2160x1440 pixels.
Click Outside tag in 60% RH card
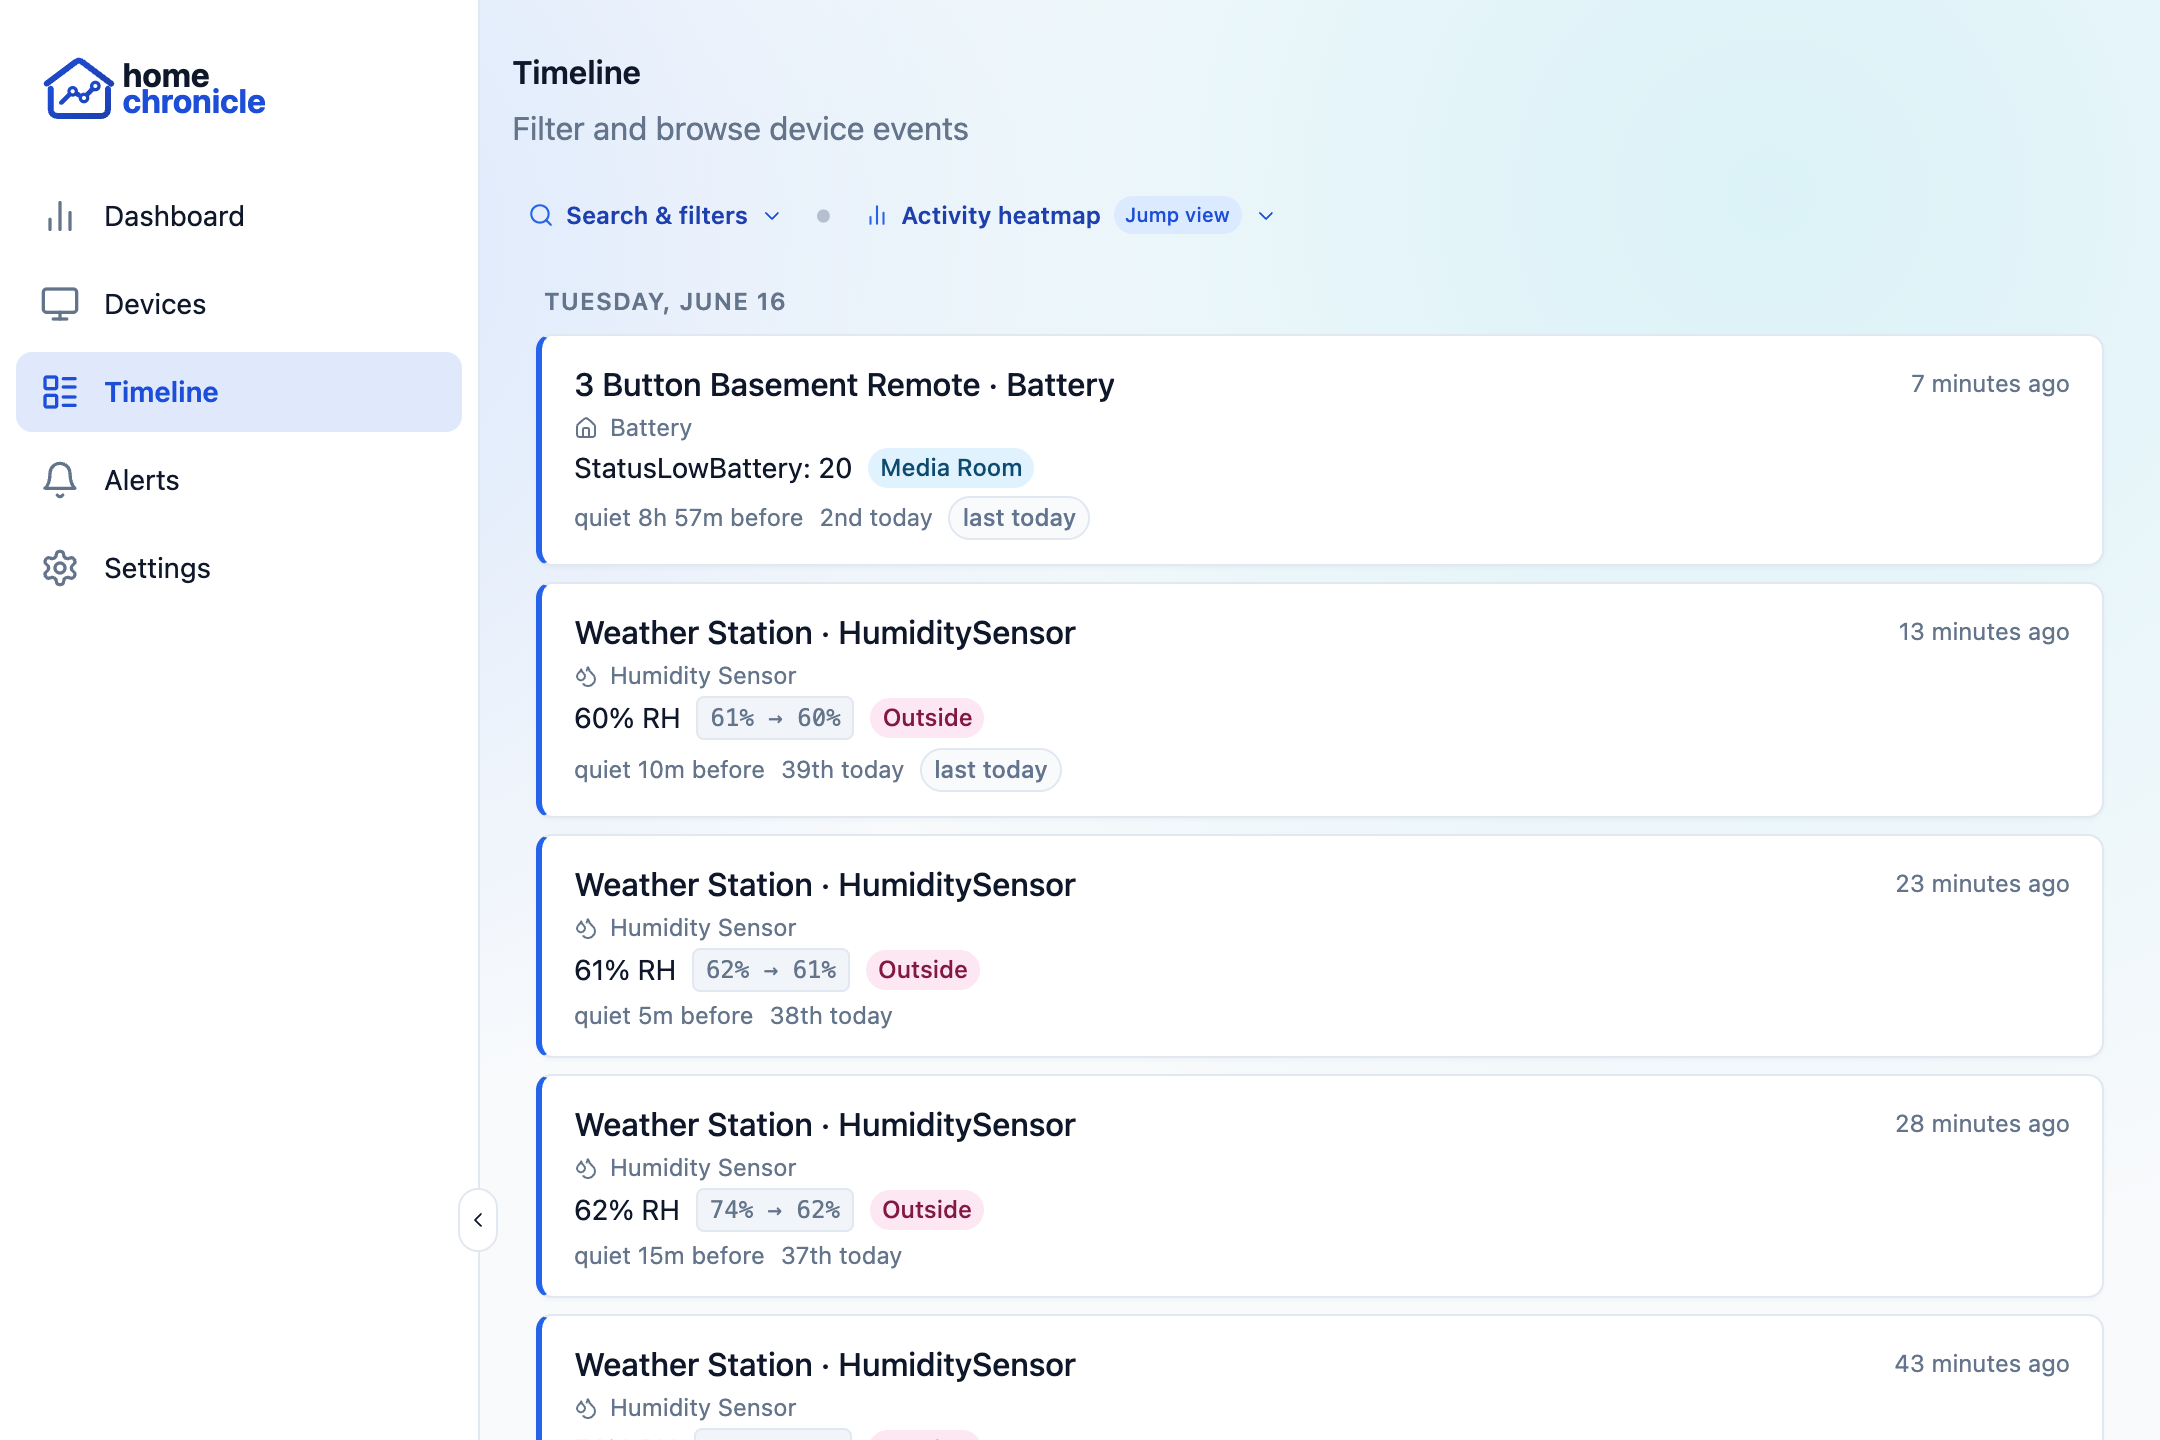click(x=927, y=718)
